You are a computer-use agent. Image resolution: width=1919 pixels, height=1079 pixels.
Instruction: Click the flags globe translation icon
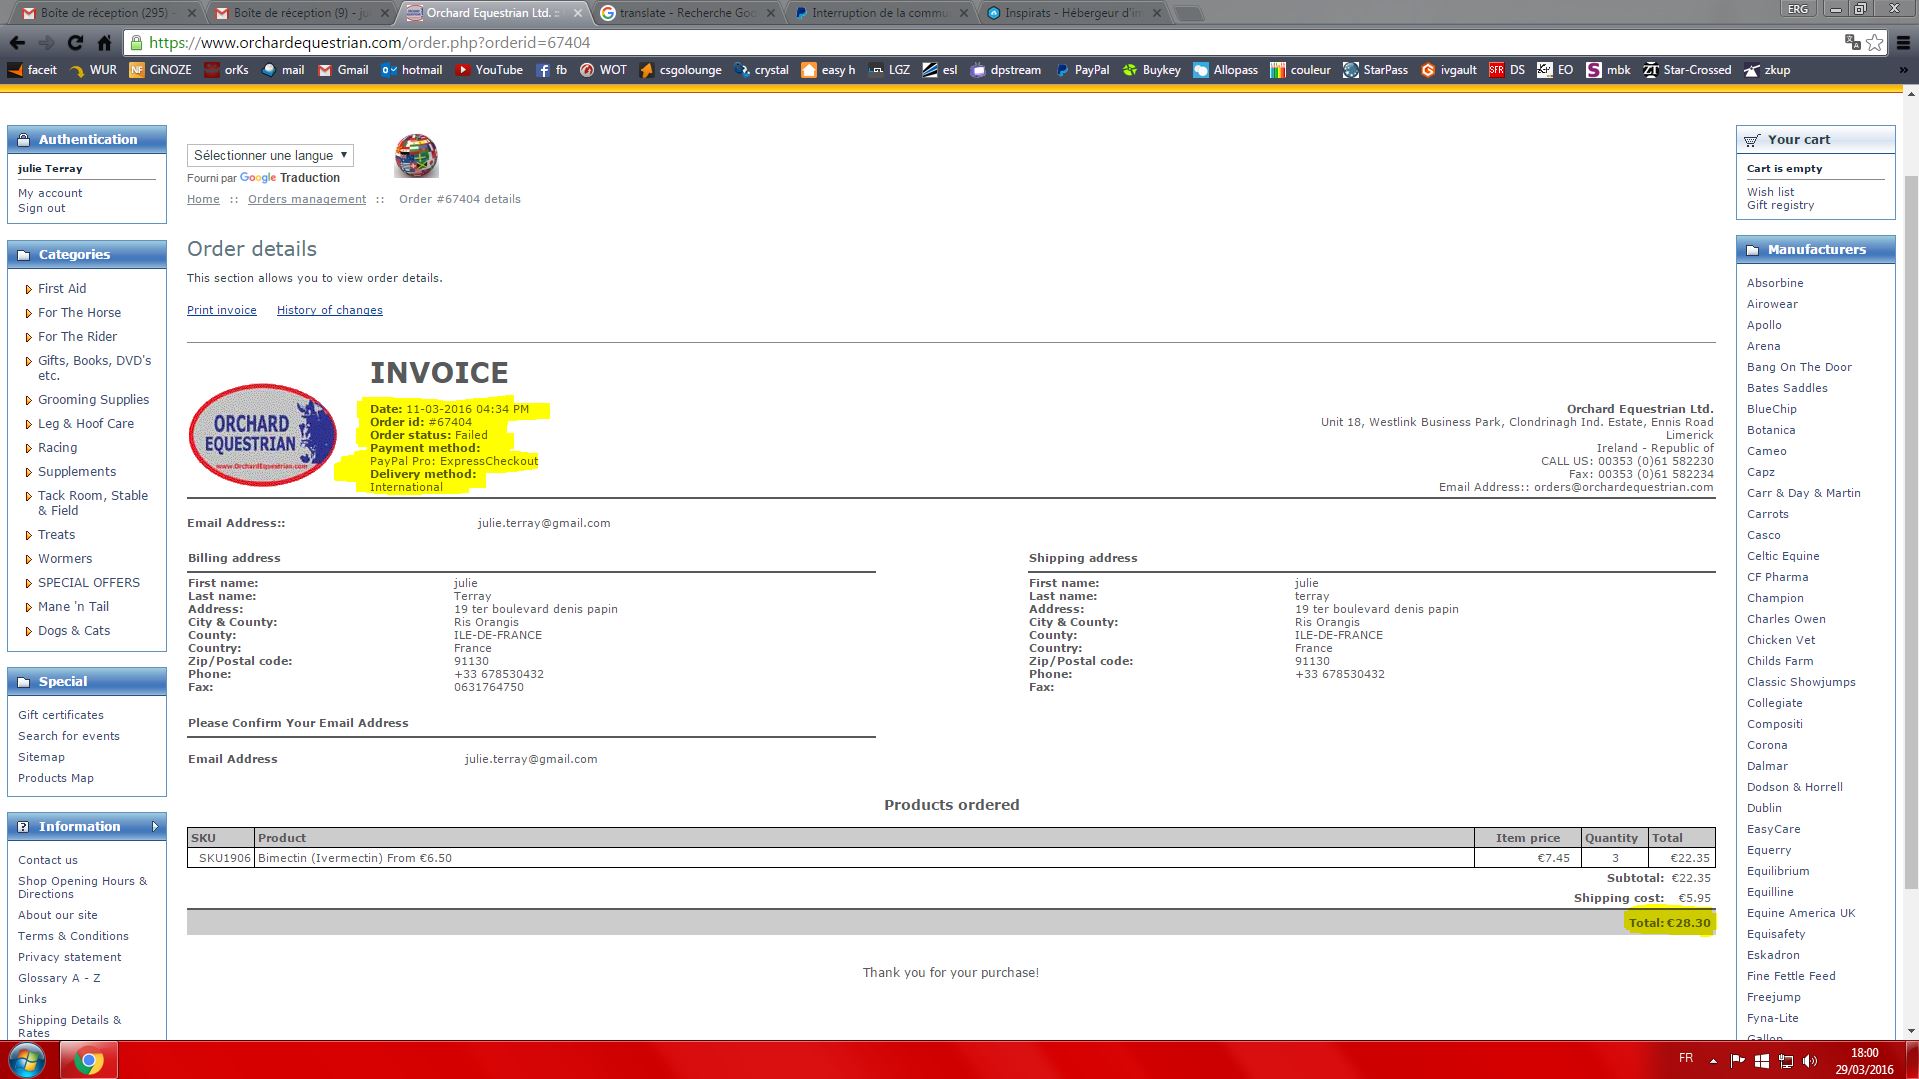coord(416,155)
